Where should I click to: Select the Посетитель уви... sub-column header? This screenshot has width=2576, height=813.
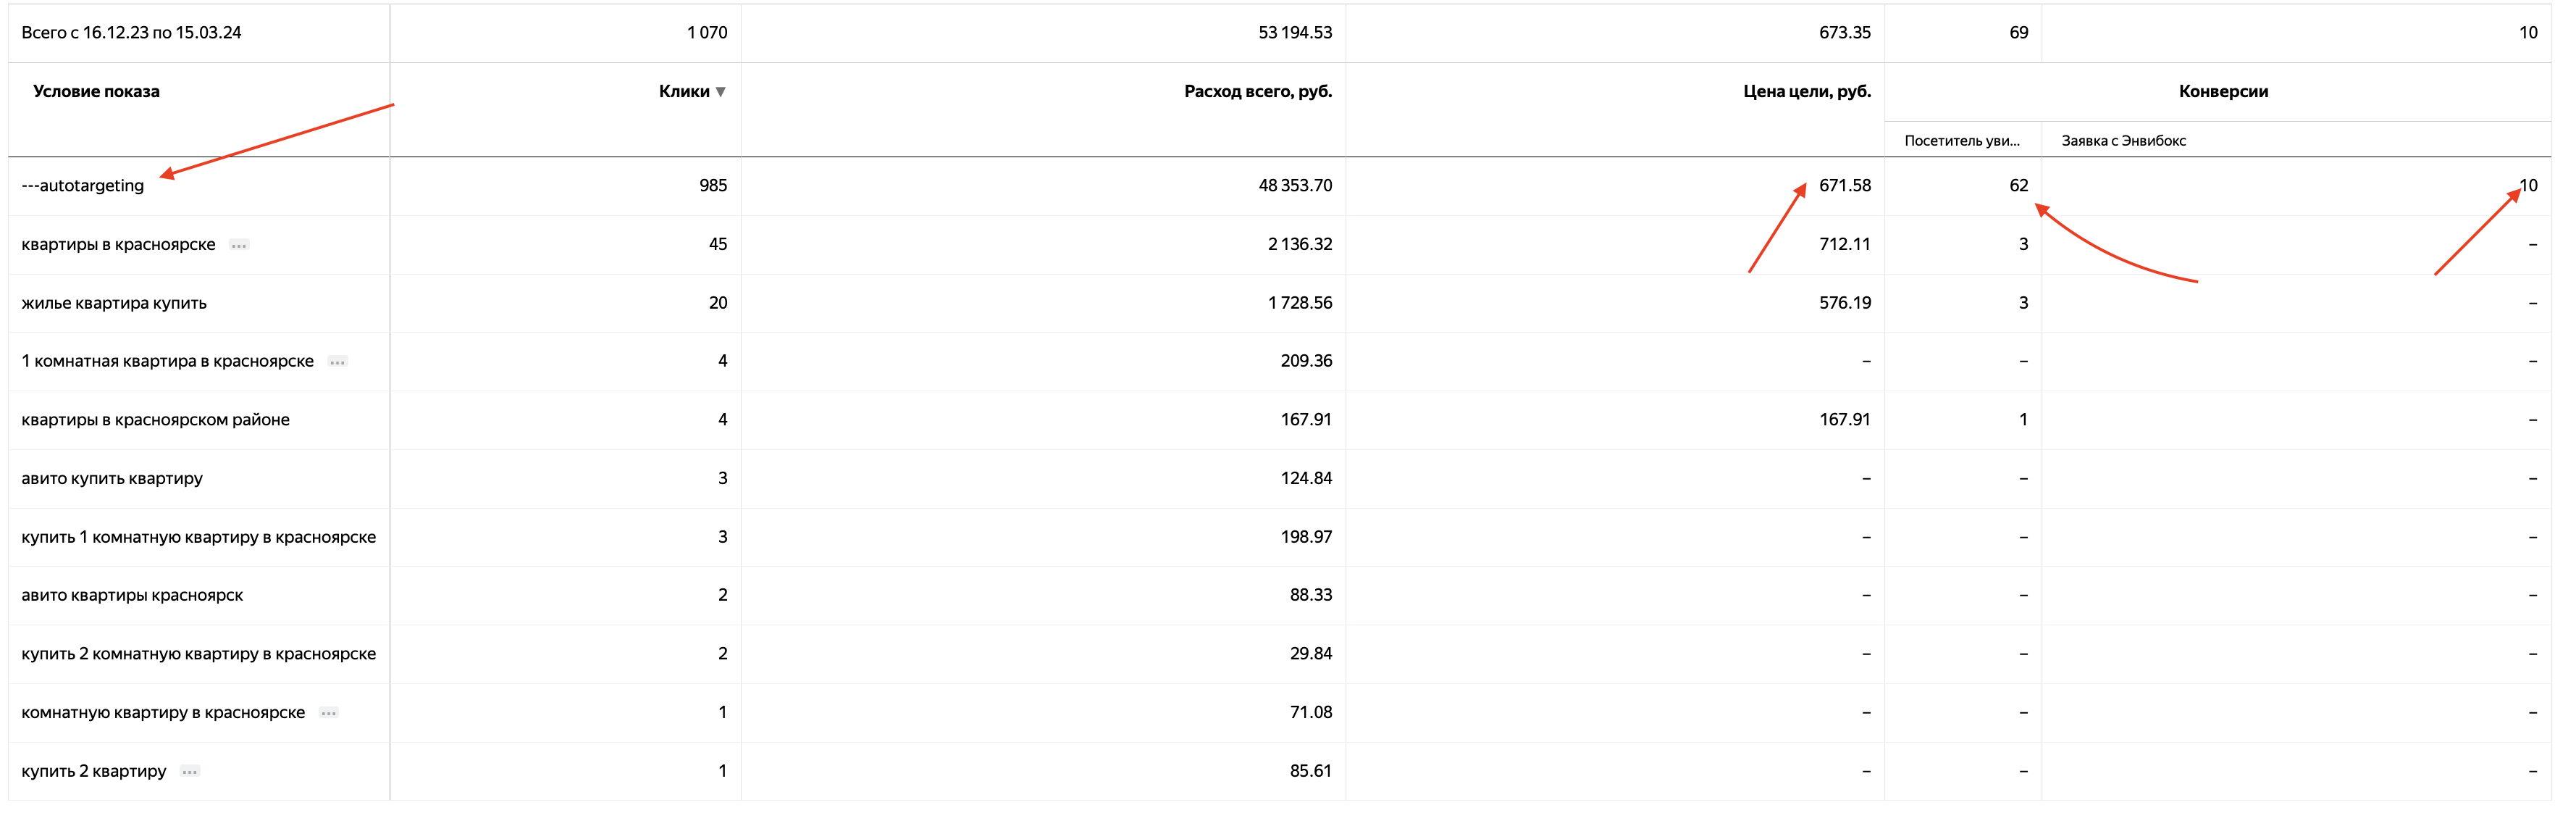(x=1962, y=141)
